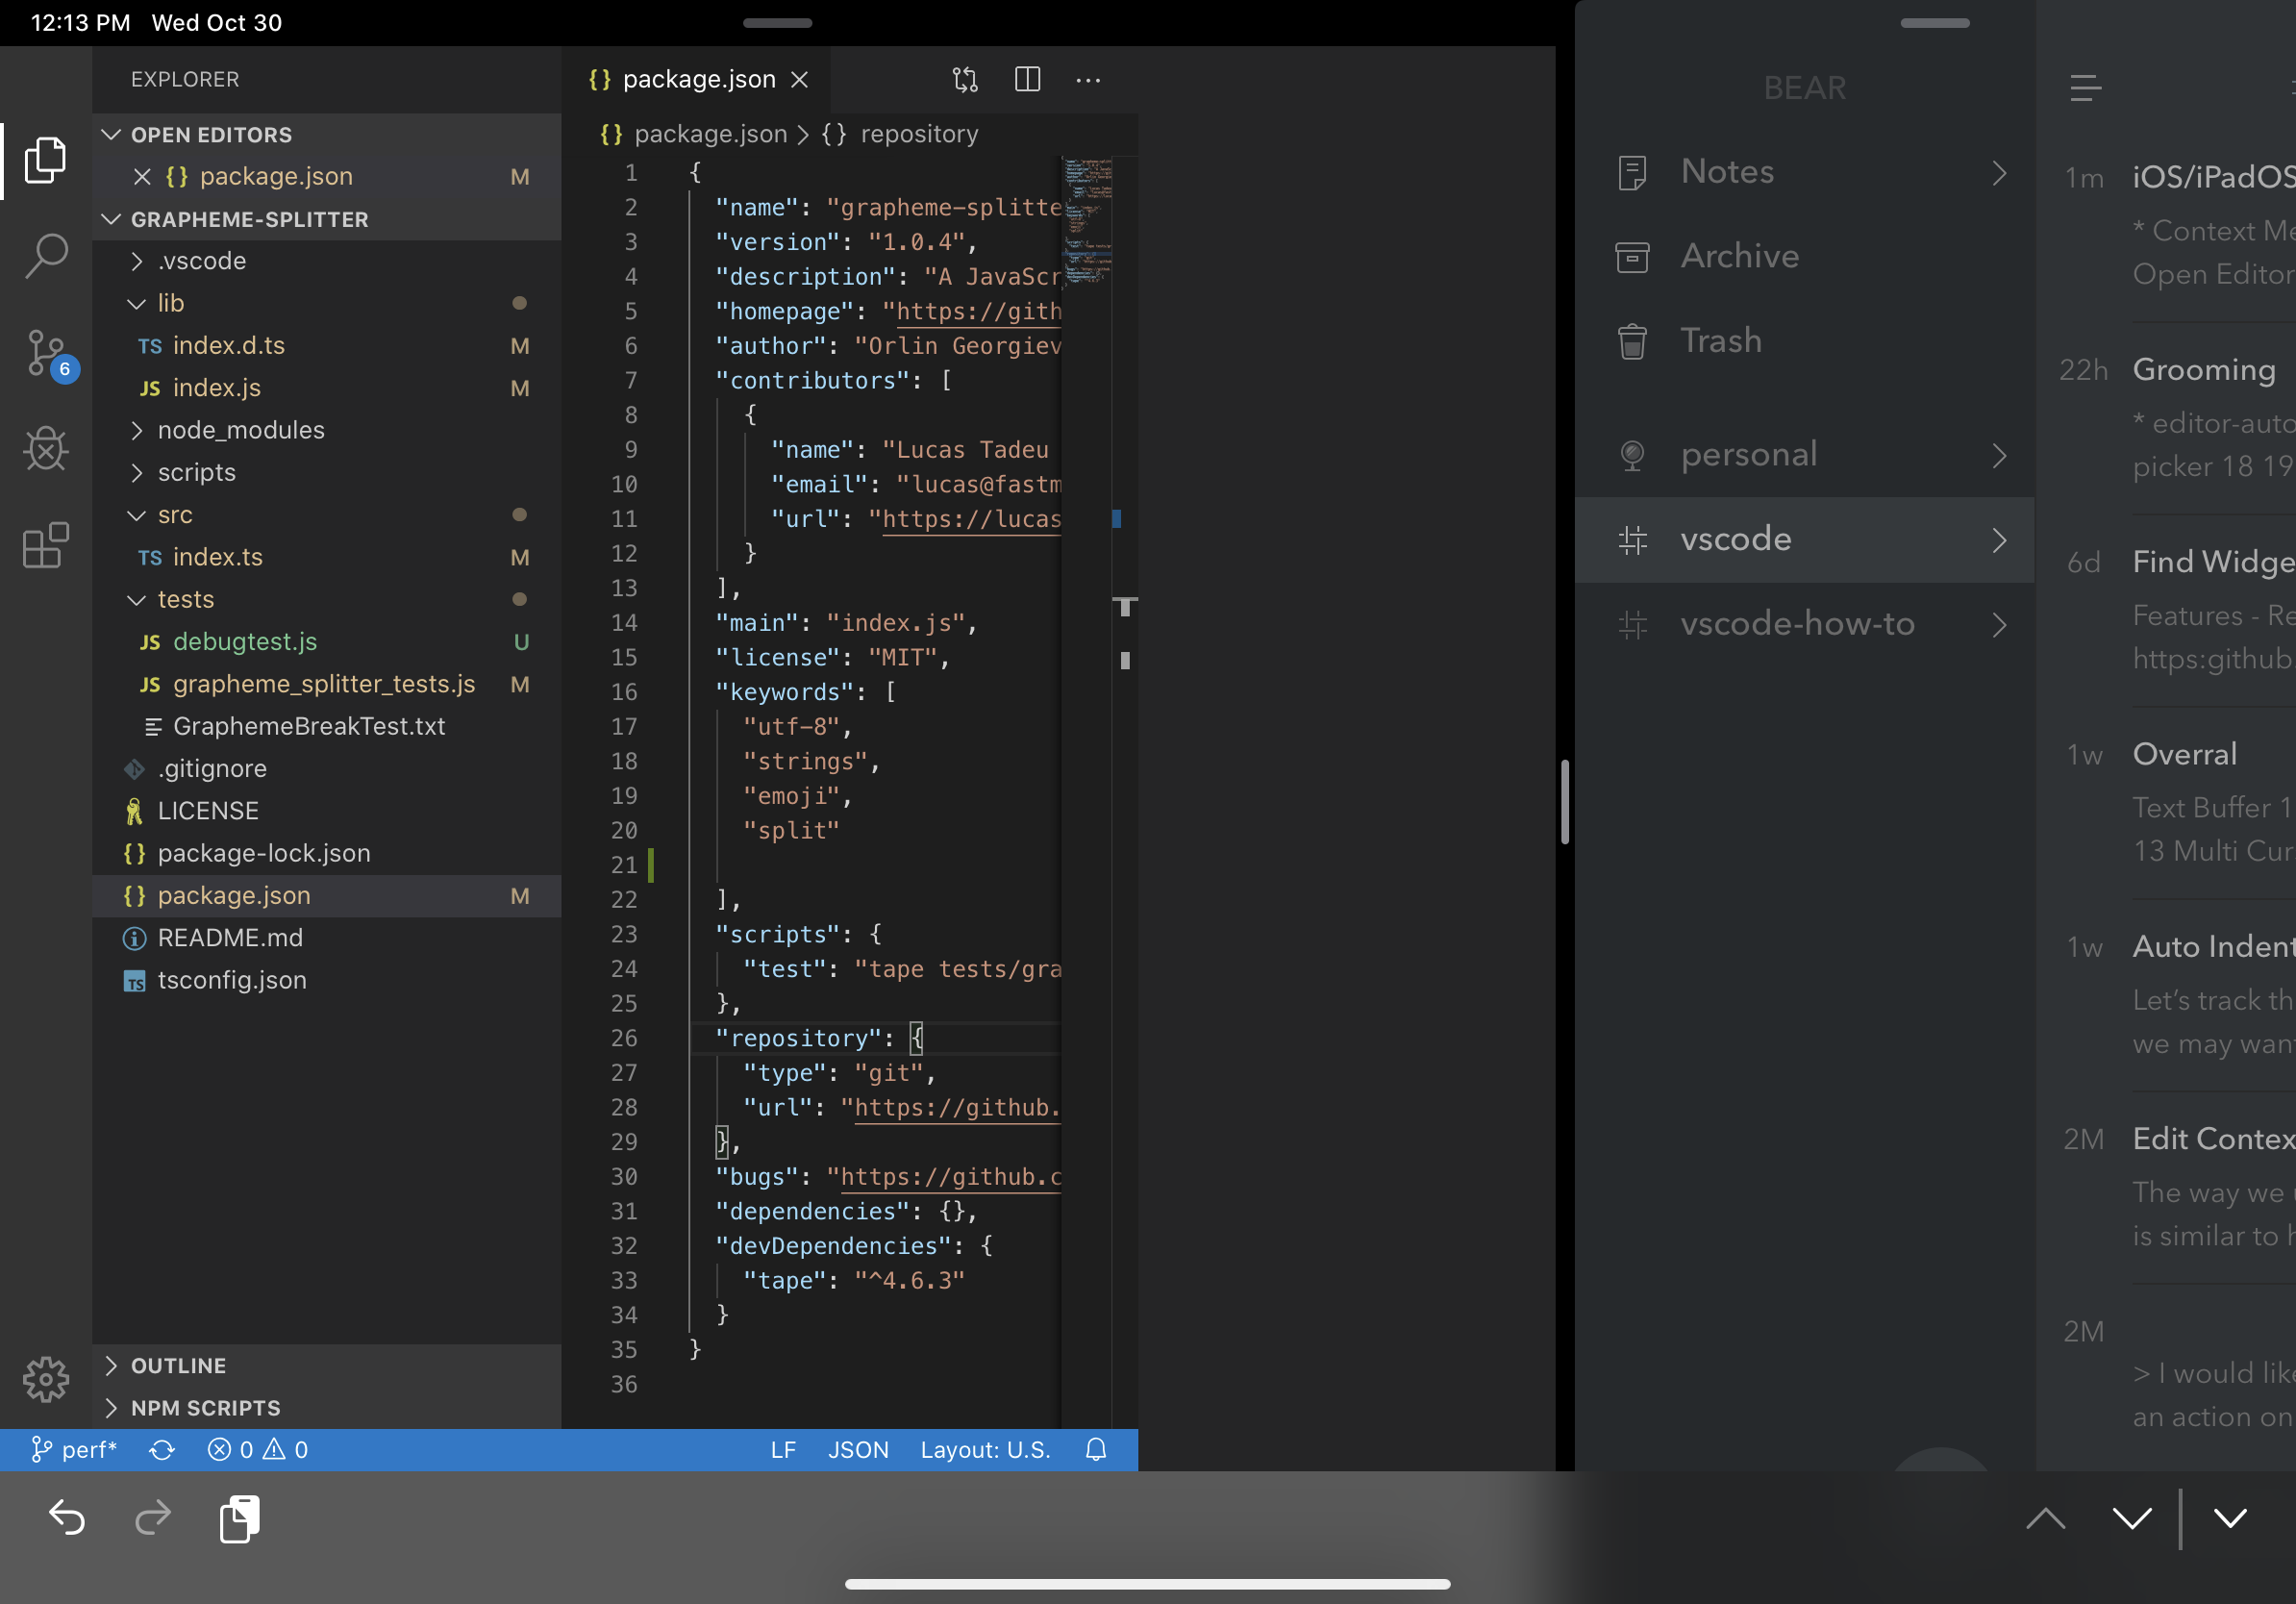Click the errors and warnings count
The image size is (2296, 1604).
(x=257, y=1449)
